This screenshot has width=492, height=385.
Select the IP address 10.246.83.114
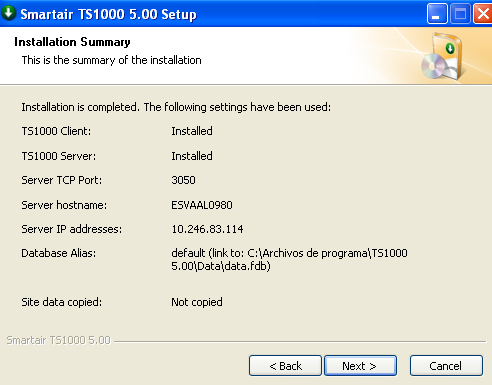(x=207, y=229)
